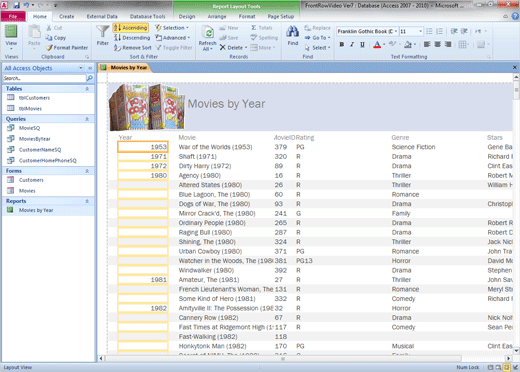Image resolution: width=520 pixels, height=372 pixels.
Task: Click the navigation Search box
Action: pyautogui.click(x=44, y=78)
